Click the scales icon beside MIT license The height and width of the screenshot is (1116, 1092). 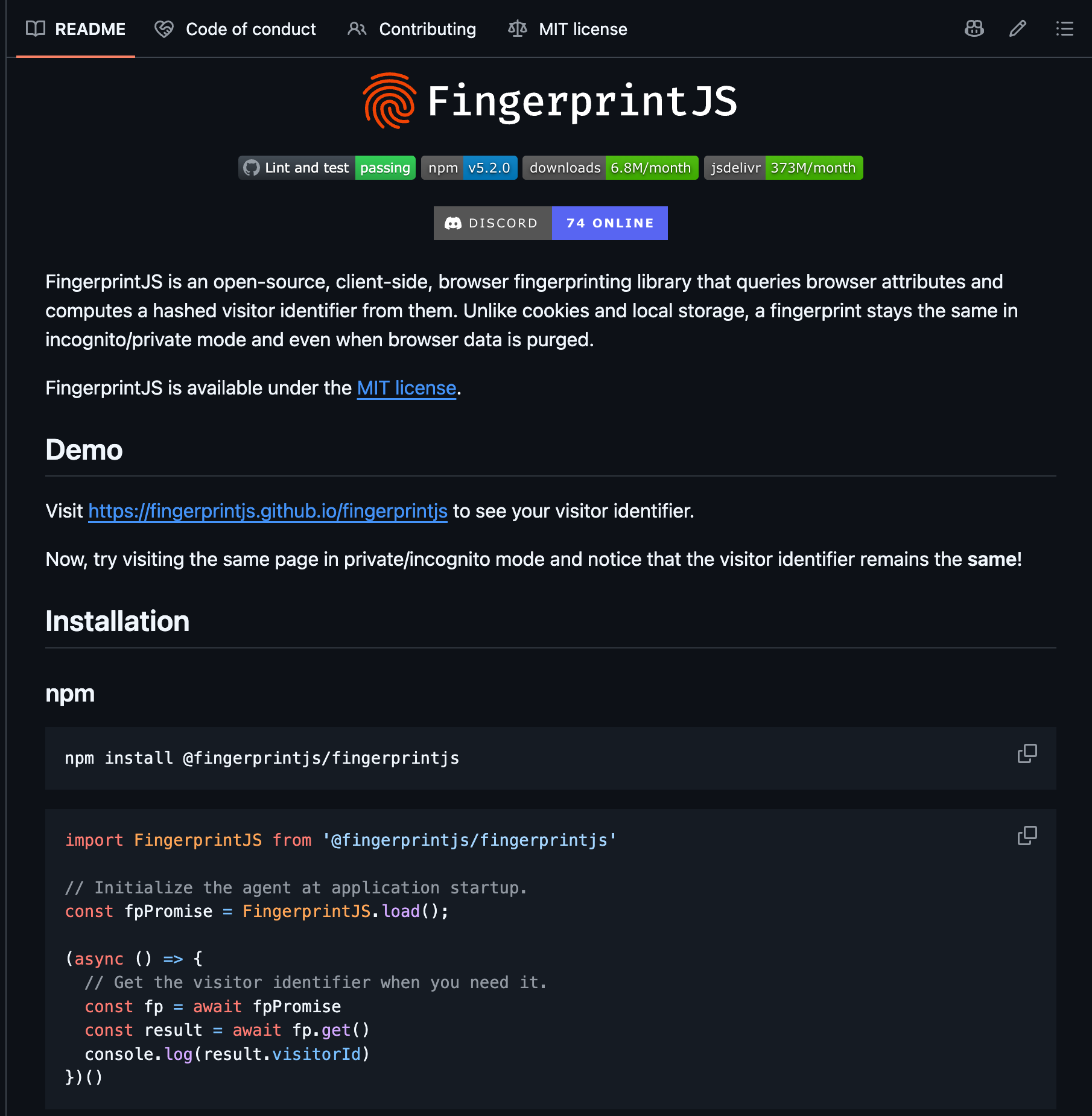pos(518,28)
